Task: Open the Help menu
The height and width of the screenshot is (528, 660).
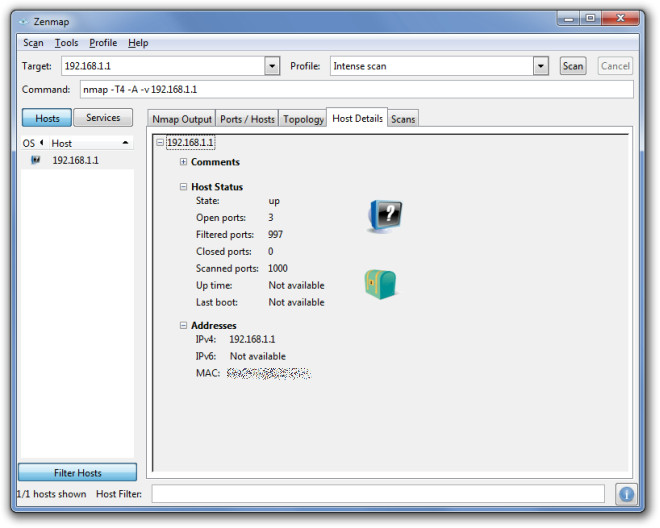Action: 138,43
